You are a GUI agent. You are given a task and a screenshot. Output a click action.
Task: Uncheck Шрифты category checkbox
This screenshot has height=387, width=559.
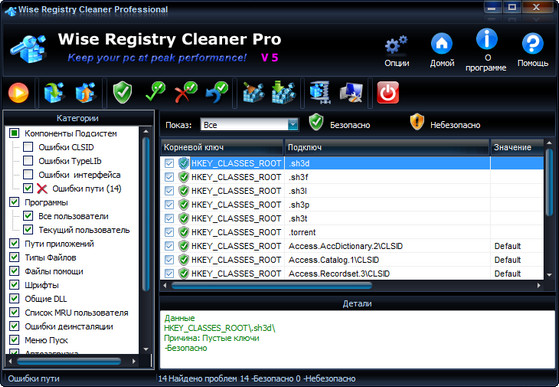[14, 285]
